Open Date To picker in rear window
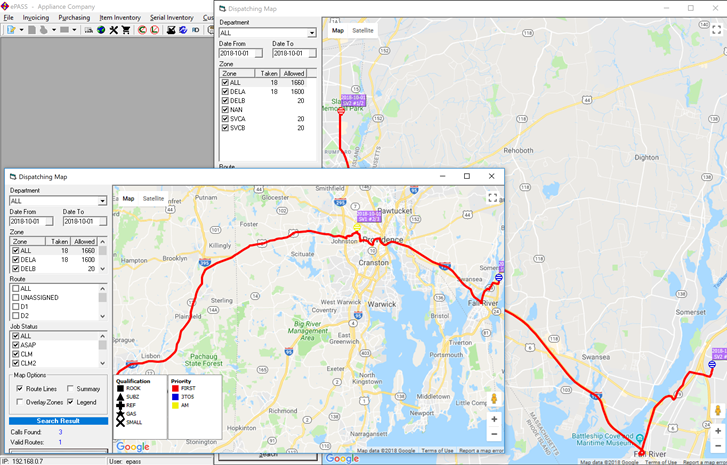Image resolution: width=727 pixels, height=465 pixels. [x=312, y=53]
